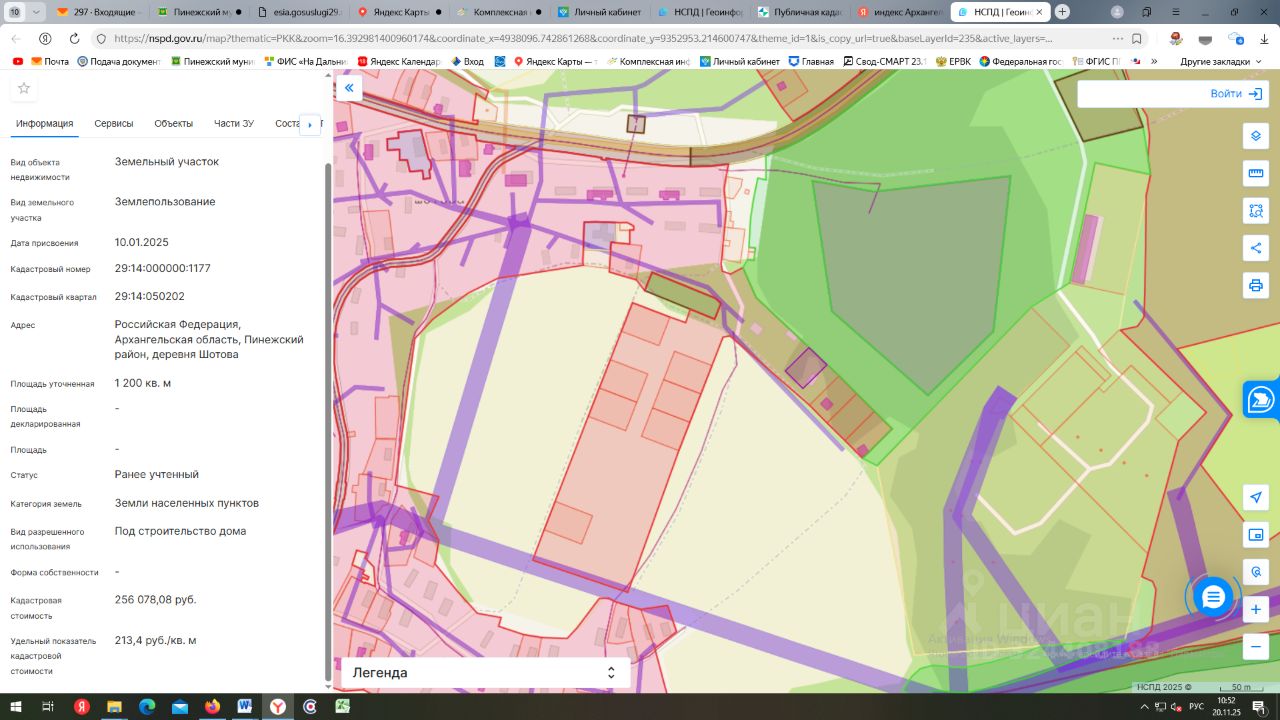The width and height of the screenshot is (1280, 720).
Task: Open the blue chat assistant bubble
Action: 1213,597
